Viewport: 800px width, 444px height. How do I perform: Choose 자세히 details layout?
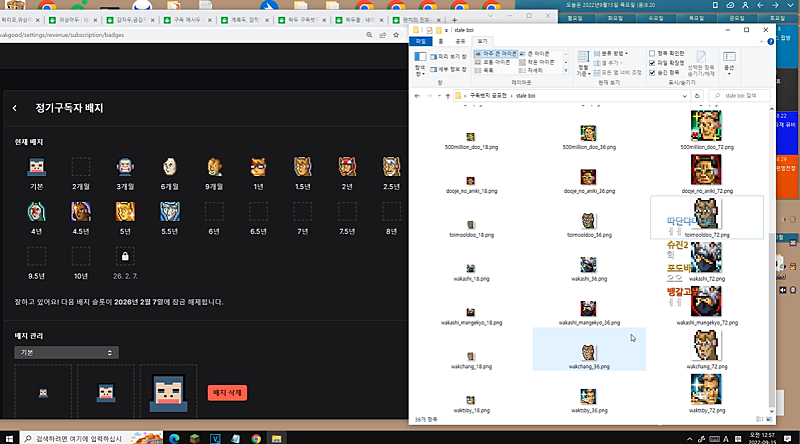pyautogui.click(x=530, y=70)
